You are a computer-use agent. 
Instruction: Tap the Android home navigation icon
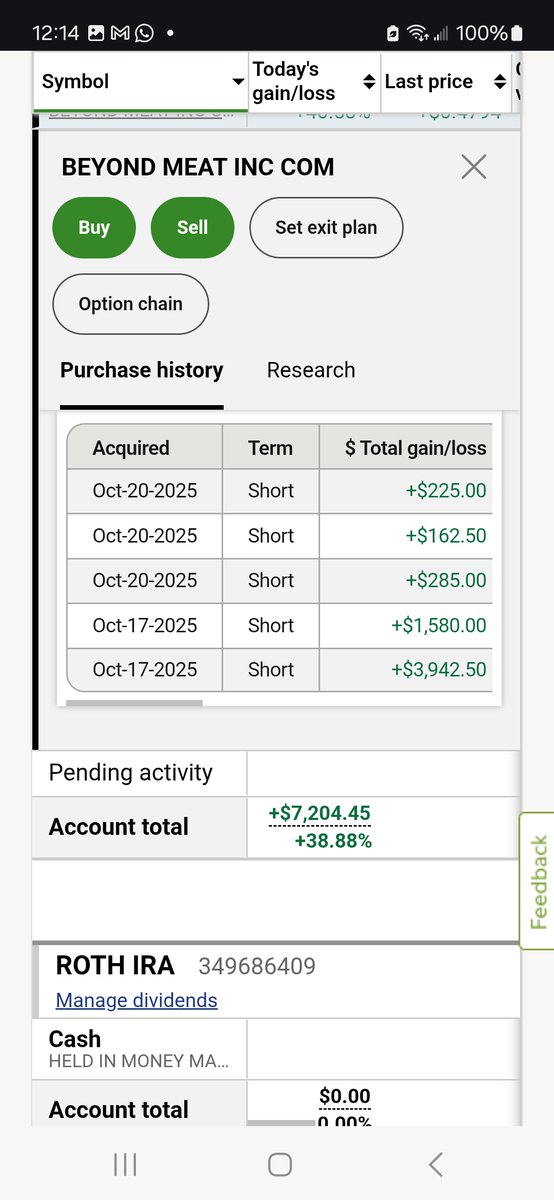tap(280, 1164)
